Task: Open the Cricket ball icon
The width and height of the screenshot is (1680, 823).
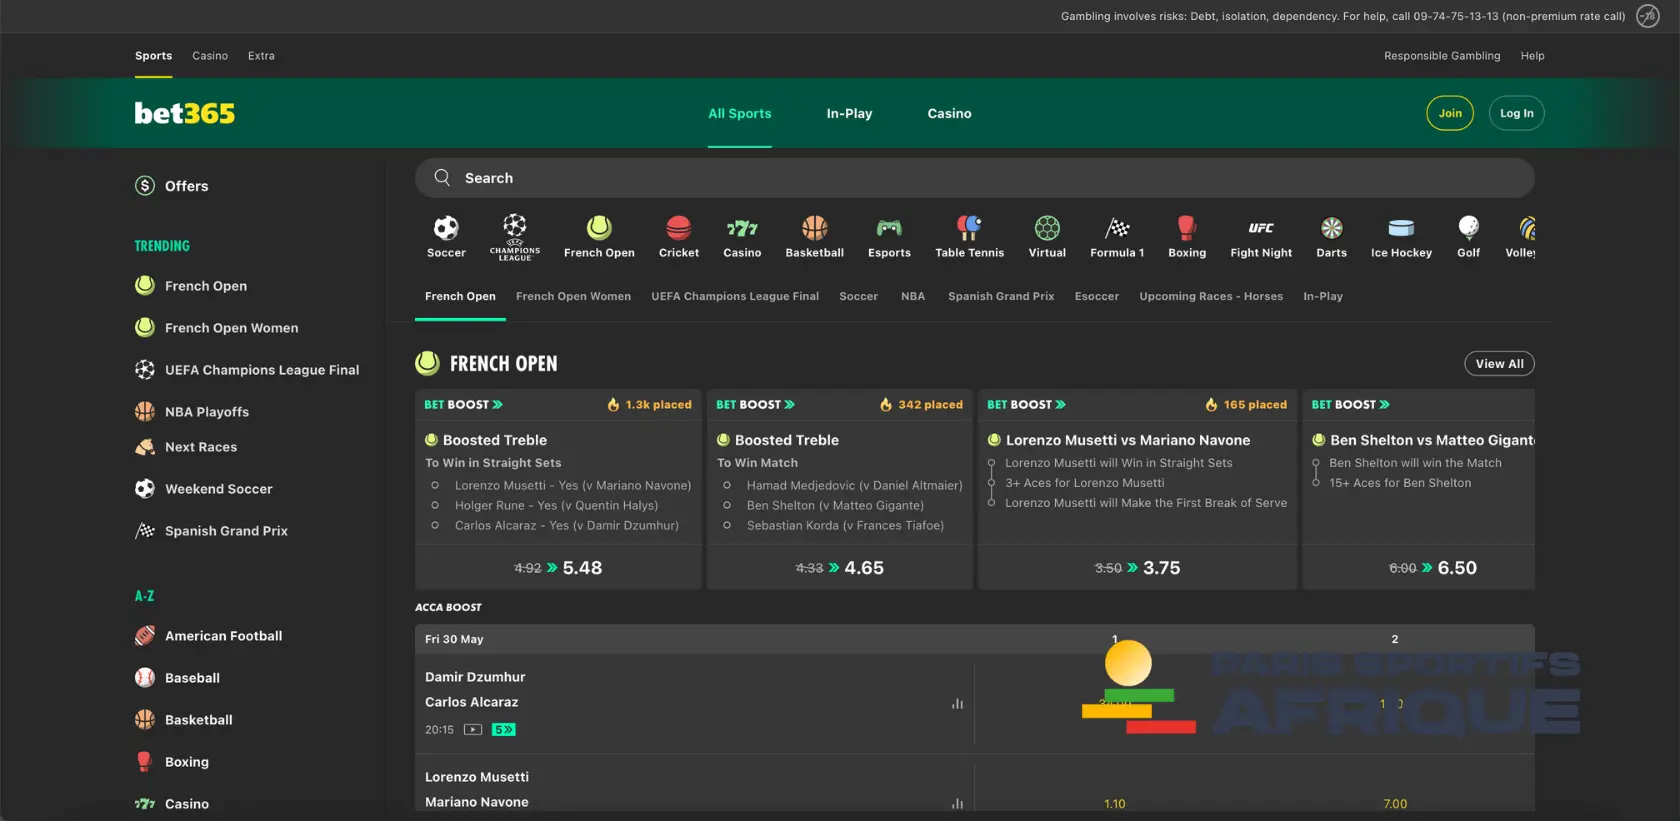Action: pyautogui.click(x=679, y=228)
